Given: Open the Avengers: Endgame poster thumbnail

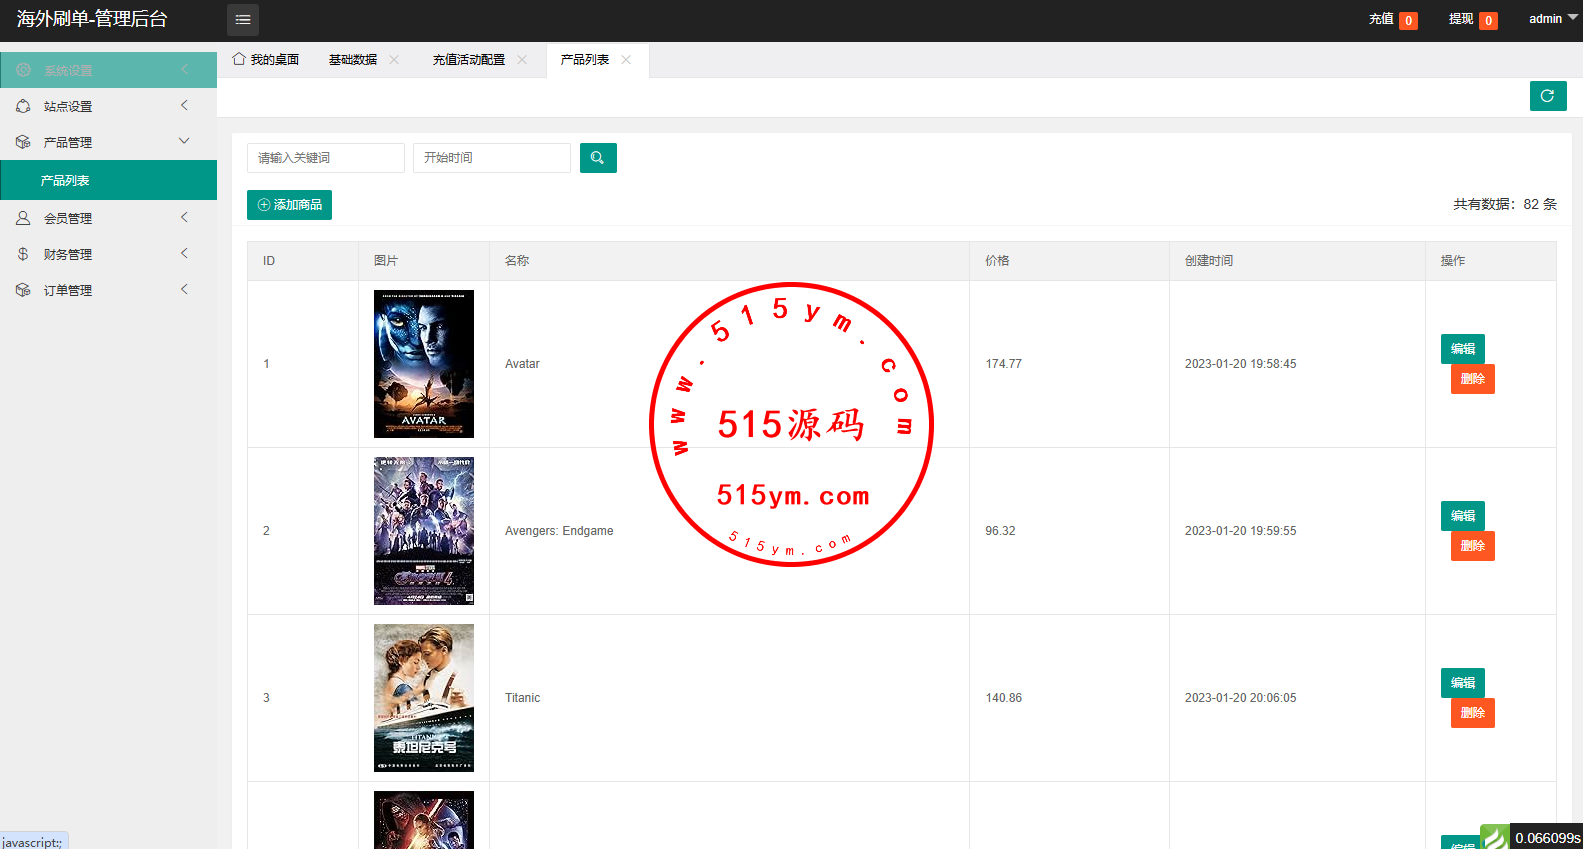Looking at the screenshot, I should pos(424,531).
